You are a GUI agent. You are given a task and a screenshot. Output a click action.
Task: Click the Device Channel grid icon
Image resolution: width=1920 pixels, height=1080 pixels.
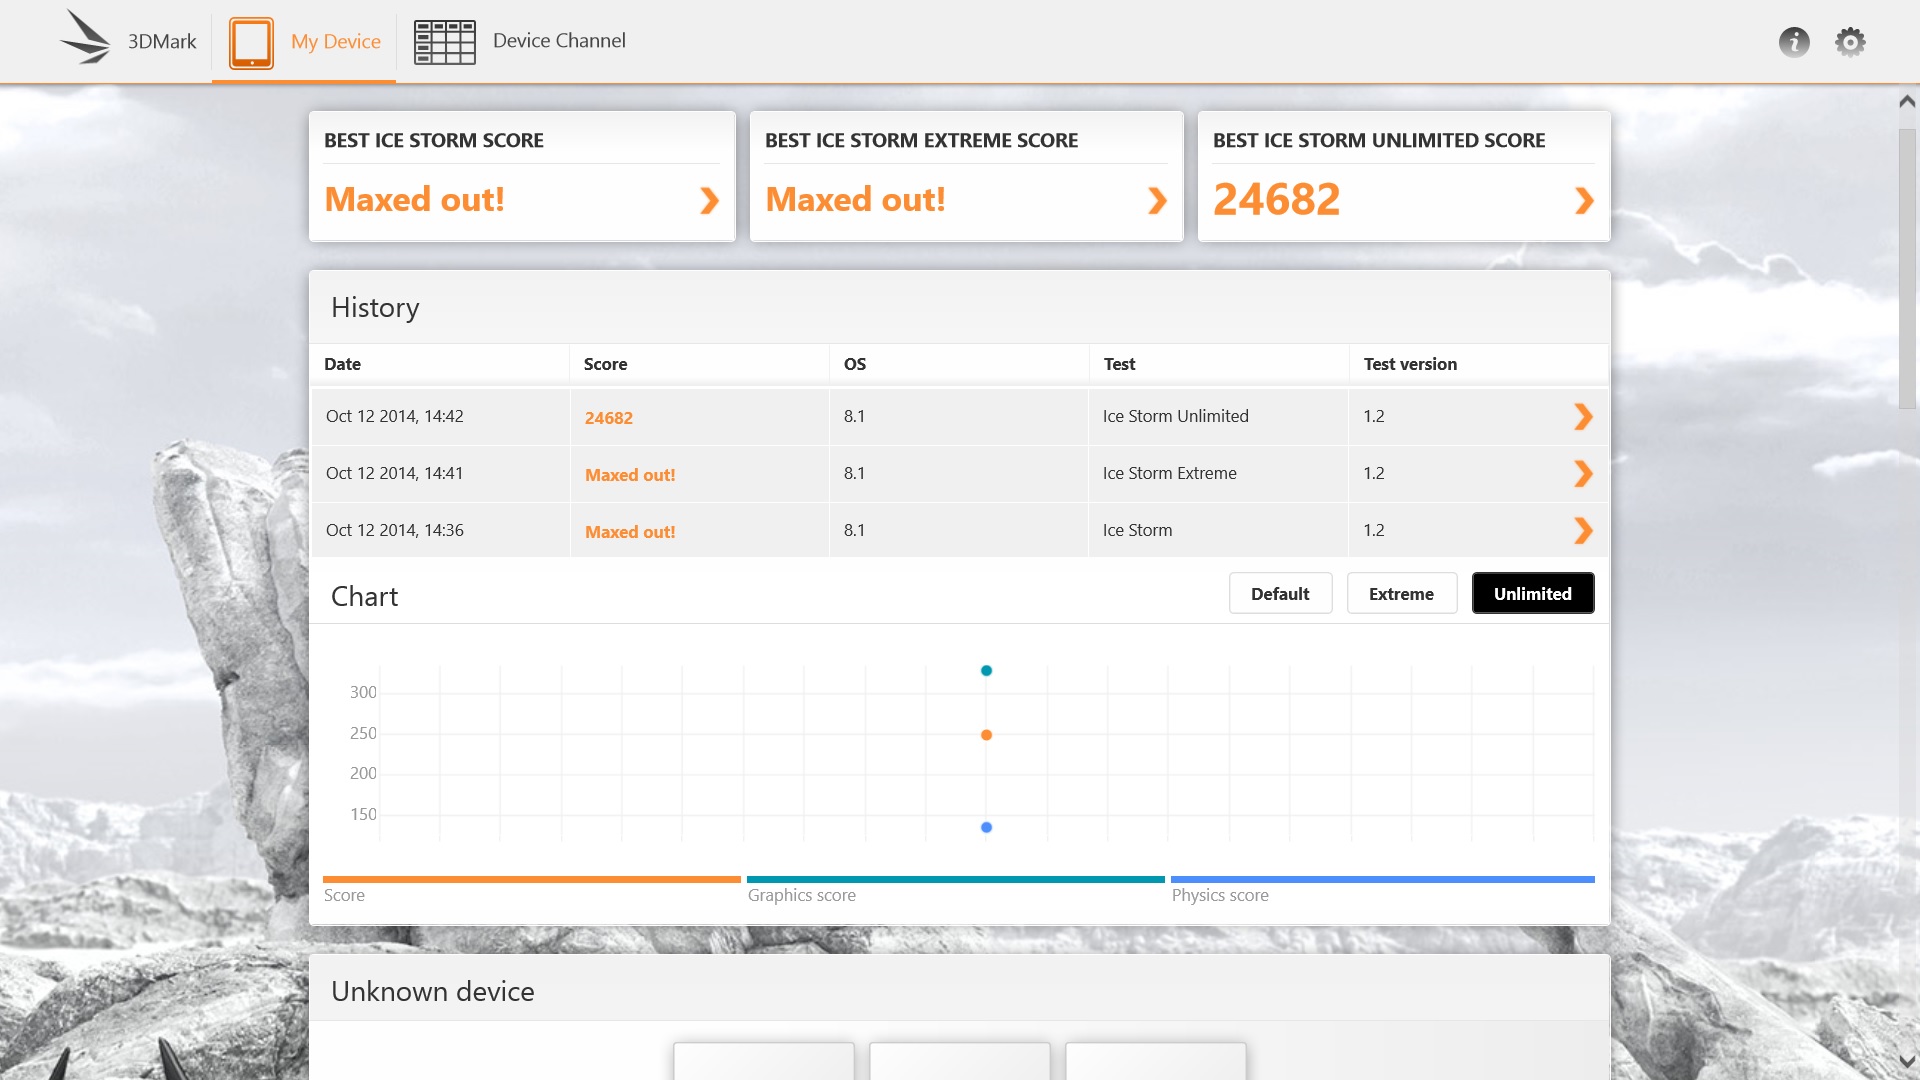[445, 43]
